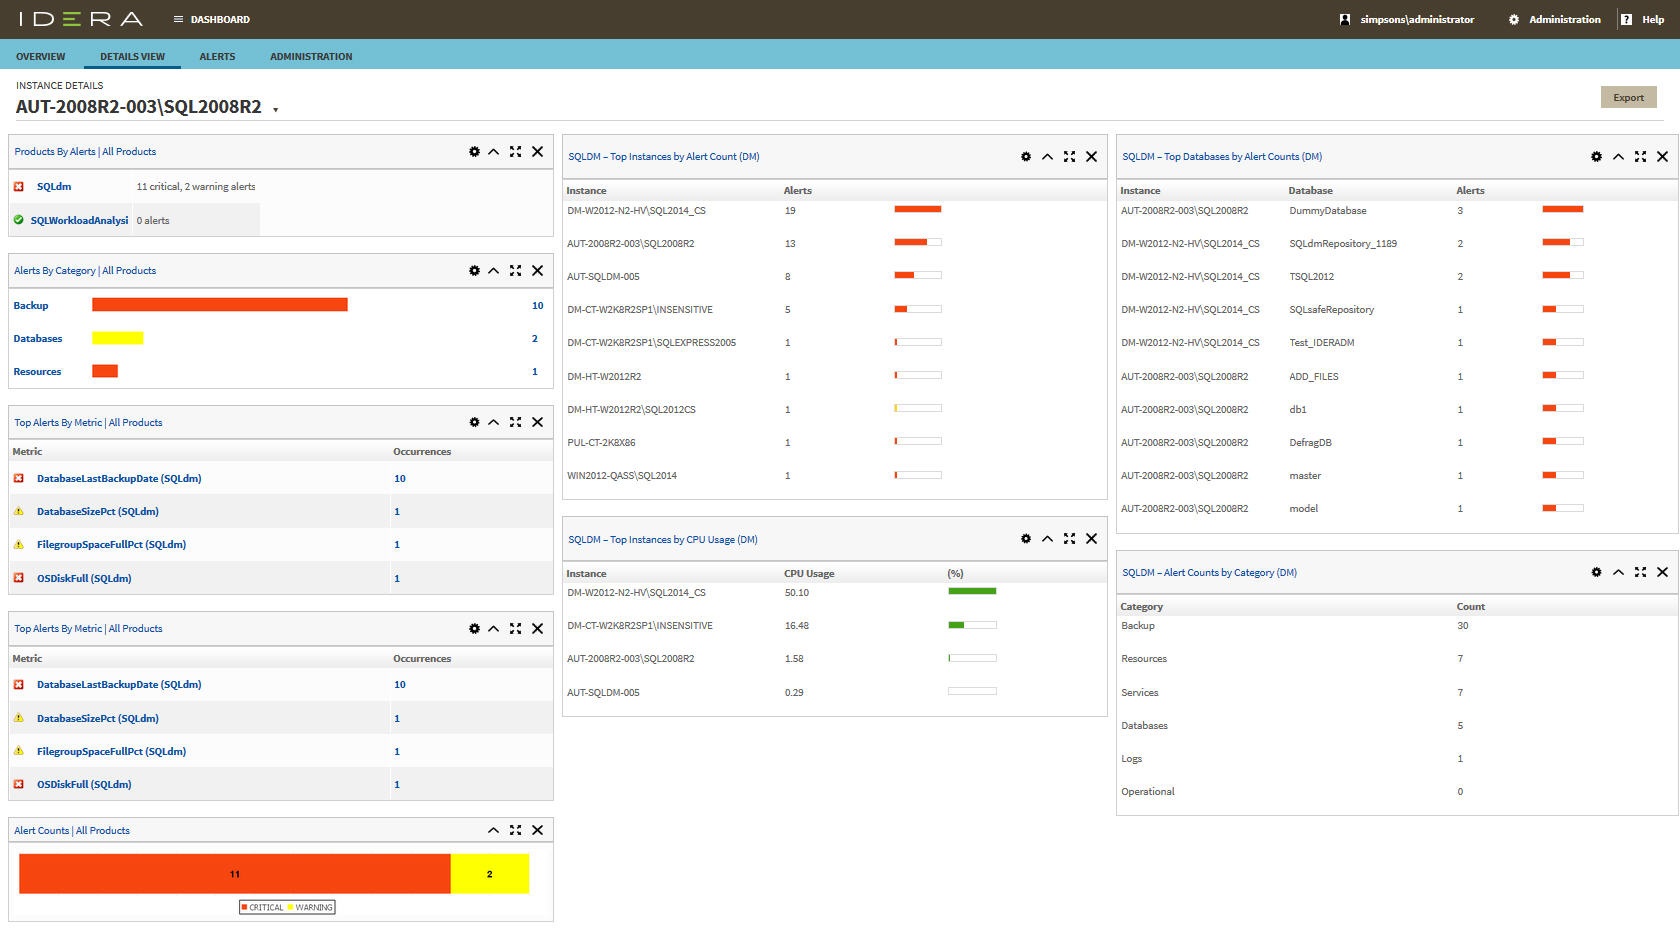1680x929 pixels.
Task: Open the Administration gear in header
Action: [1514, 20]
